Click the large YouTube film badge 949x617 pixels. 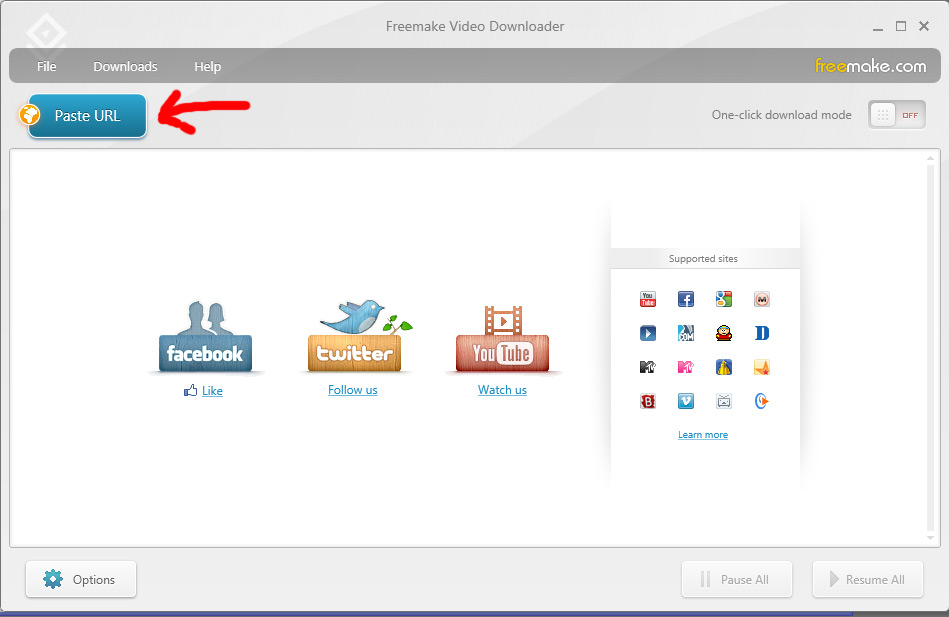tap(502, 338)
